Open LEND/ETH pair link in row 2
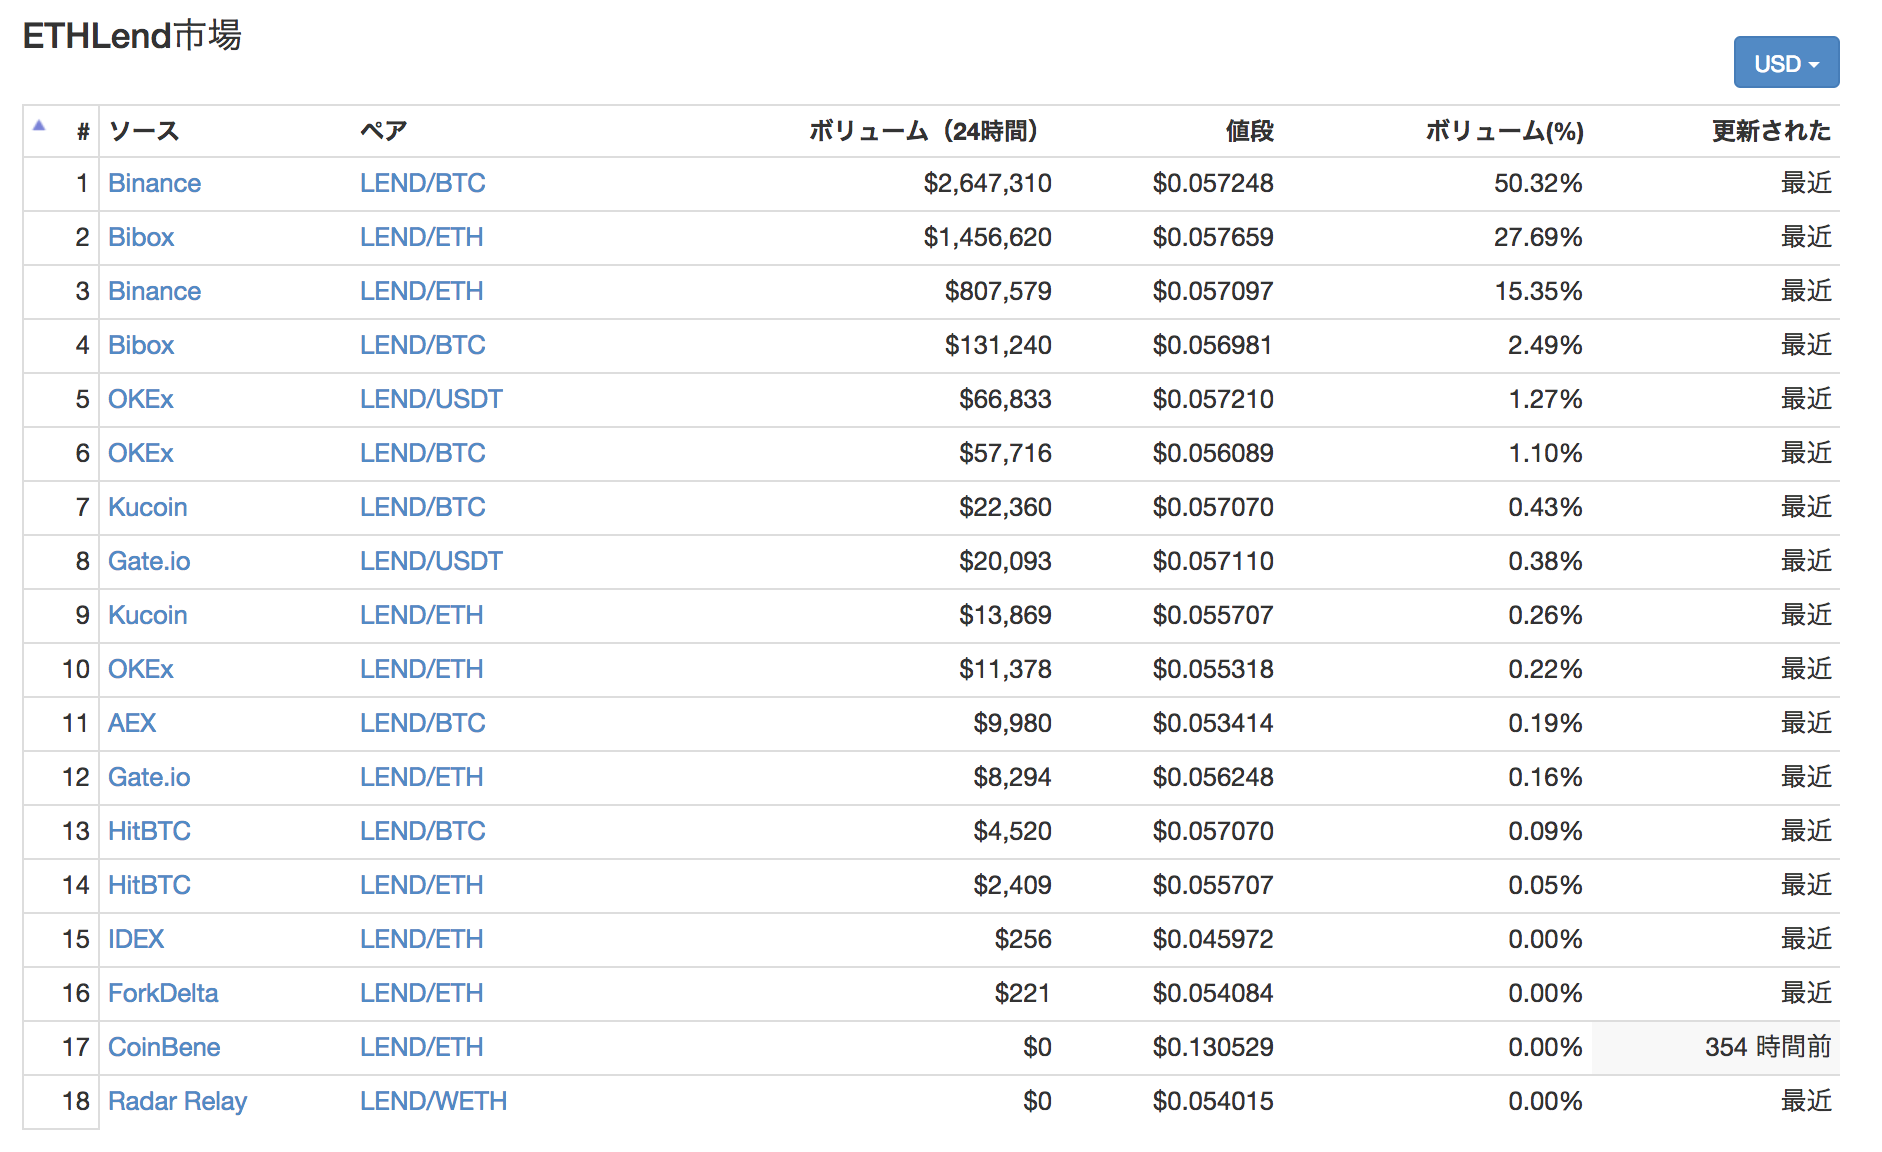 point(421,237)
